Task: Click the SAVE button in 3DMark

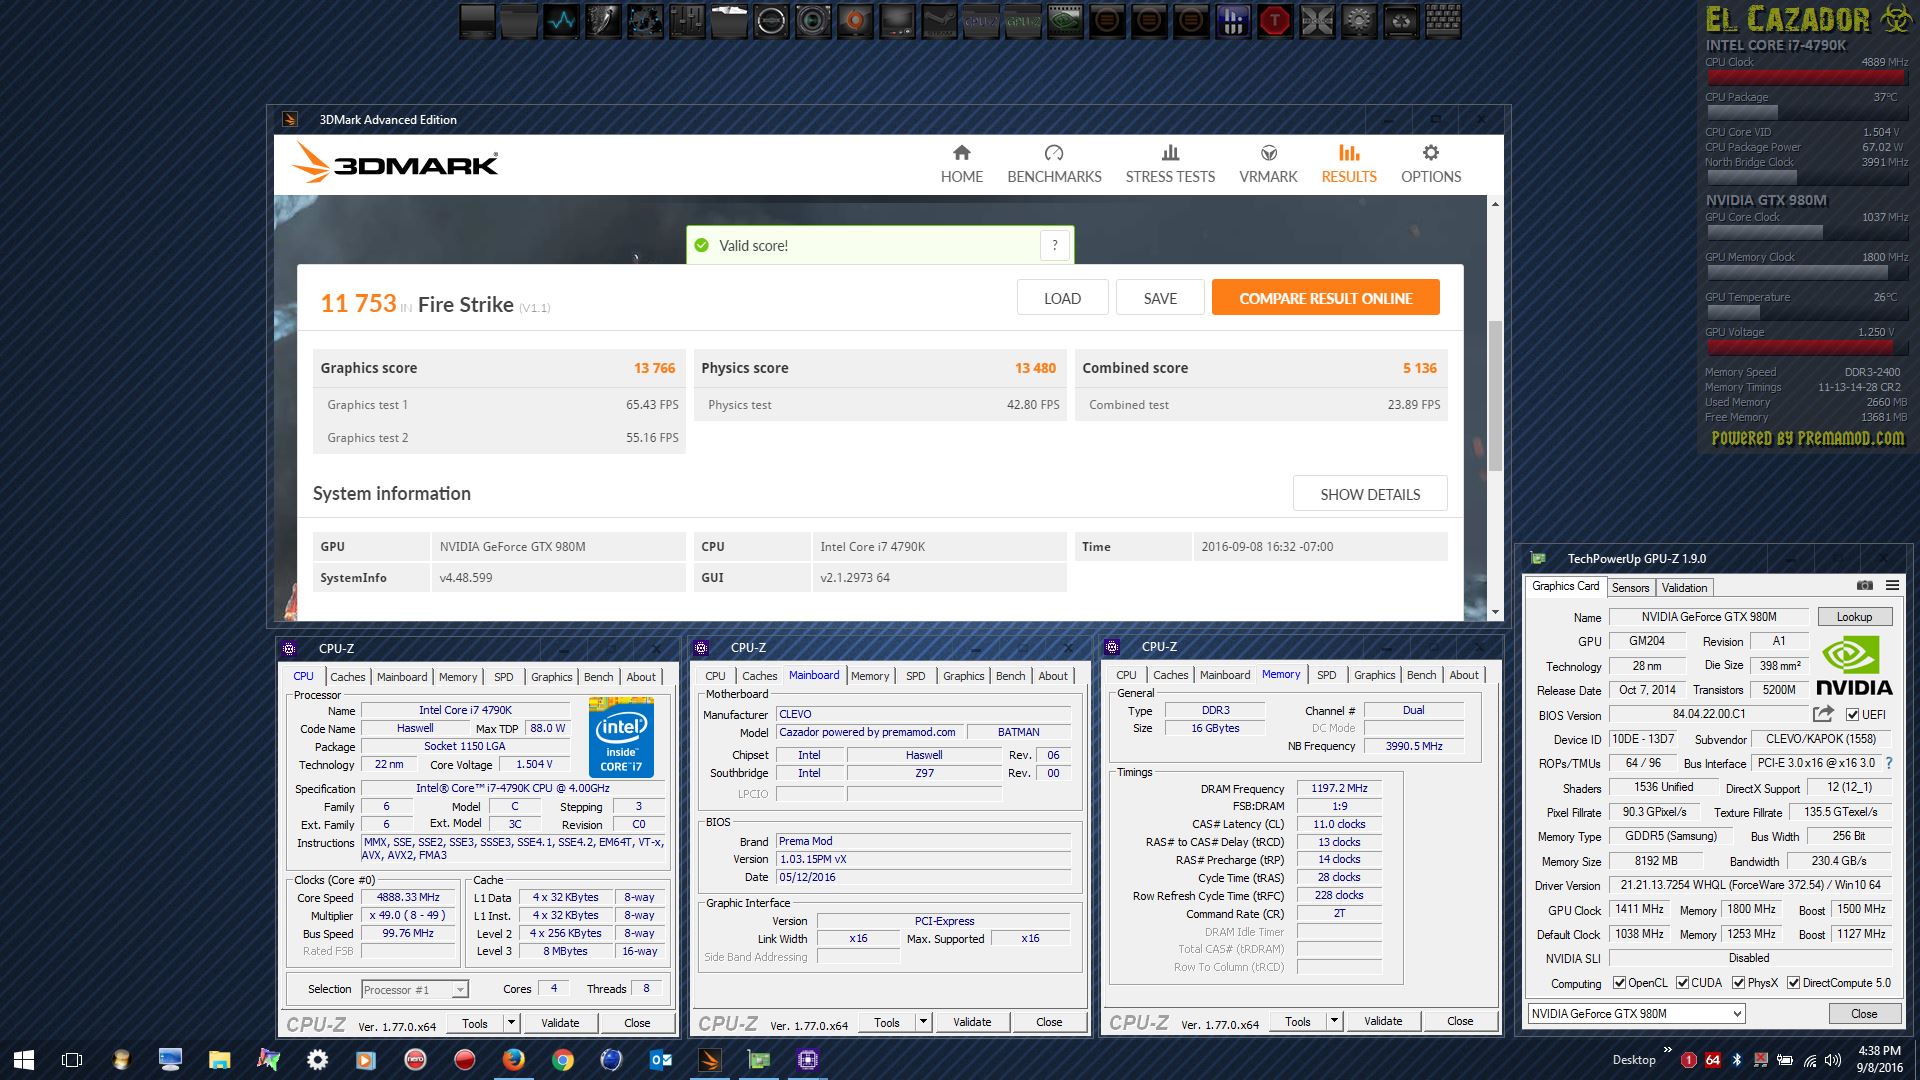Action: 1160,298
